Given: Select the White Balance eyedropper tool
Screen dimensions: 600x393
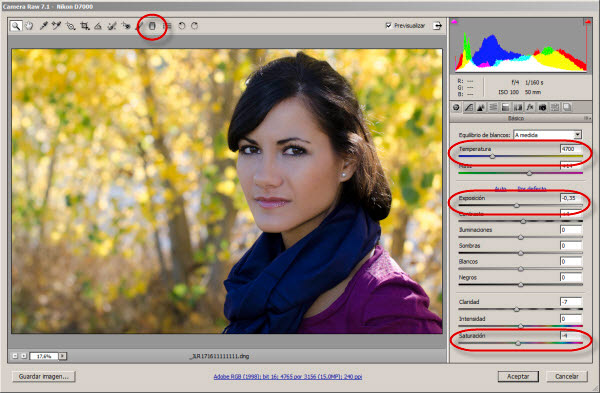Looking at the screenshot, I should [x=44, y=26].
